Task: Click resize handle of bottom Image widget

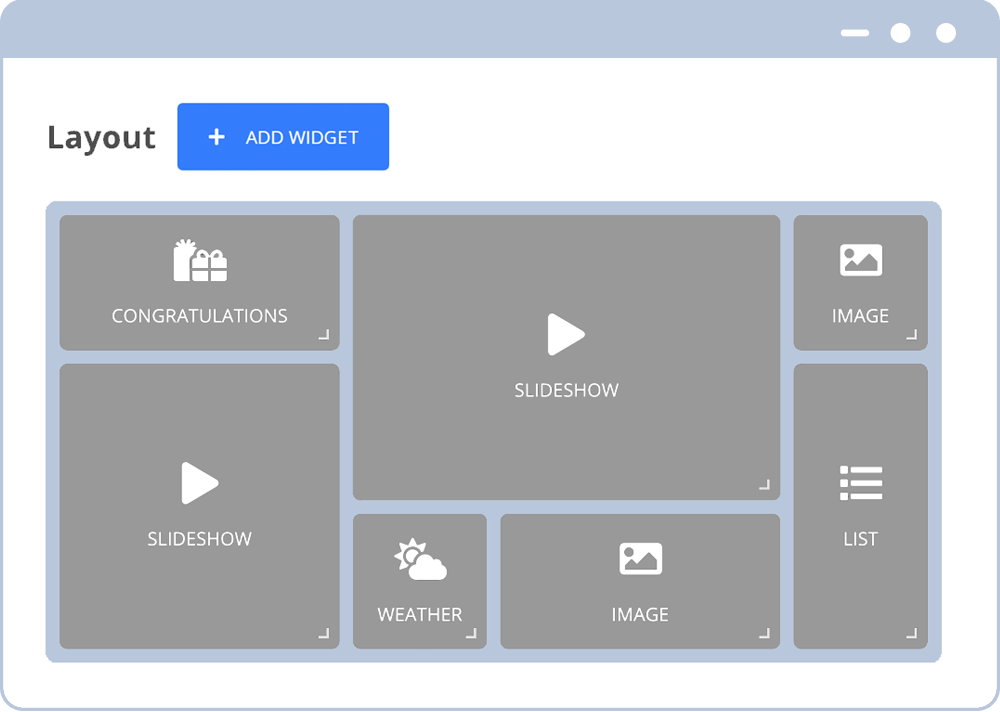Action: point(765,633)
